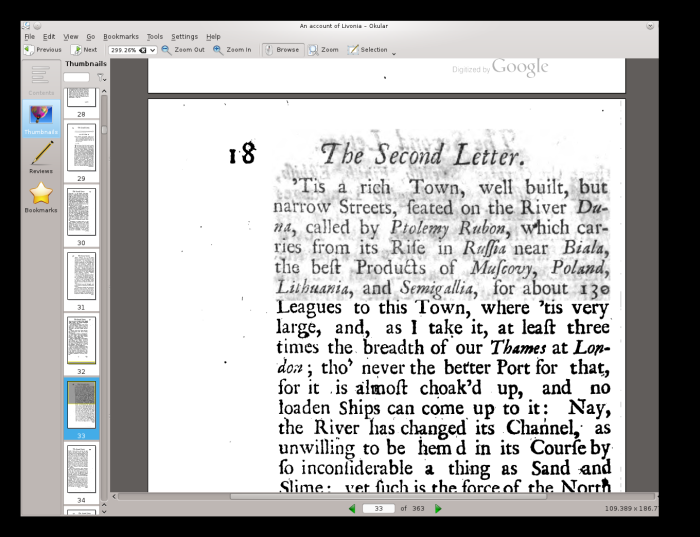Viewport: 700px width, 537px height.
Task: Go to the previous page using Previous
Action: [43, 49]
